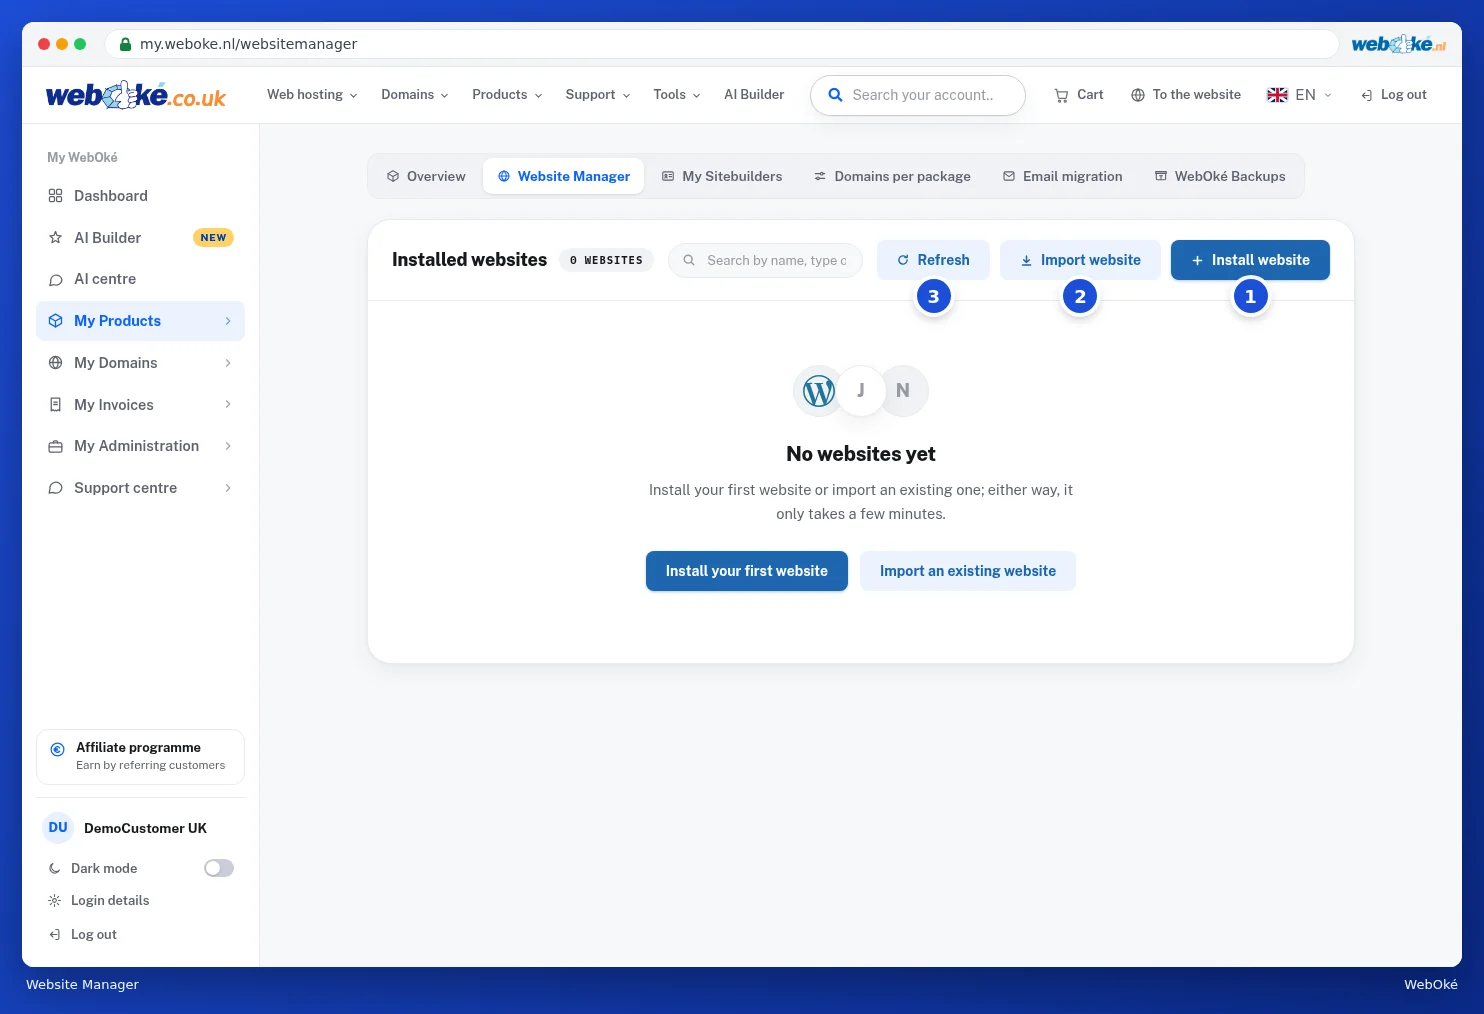Viewport: 1484px width, 1014px height.
Task: Open the Support dropdown menu
Action: 598,95
